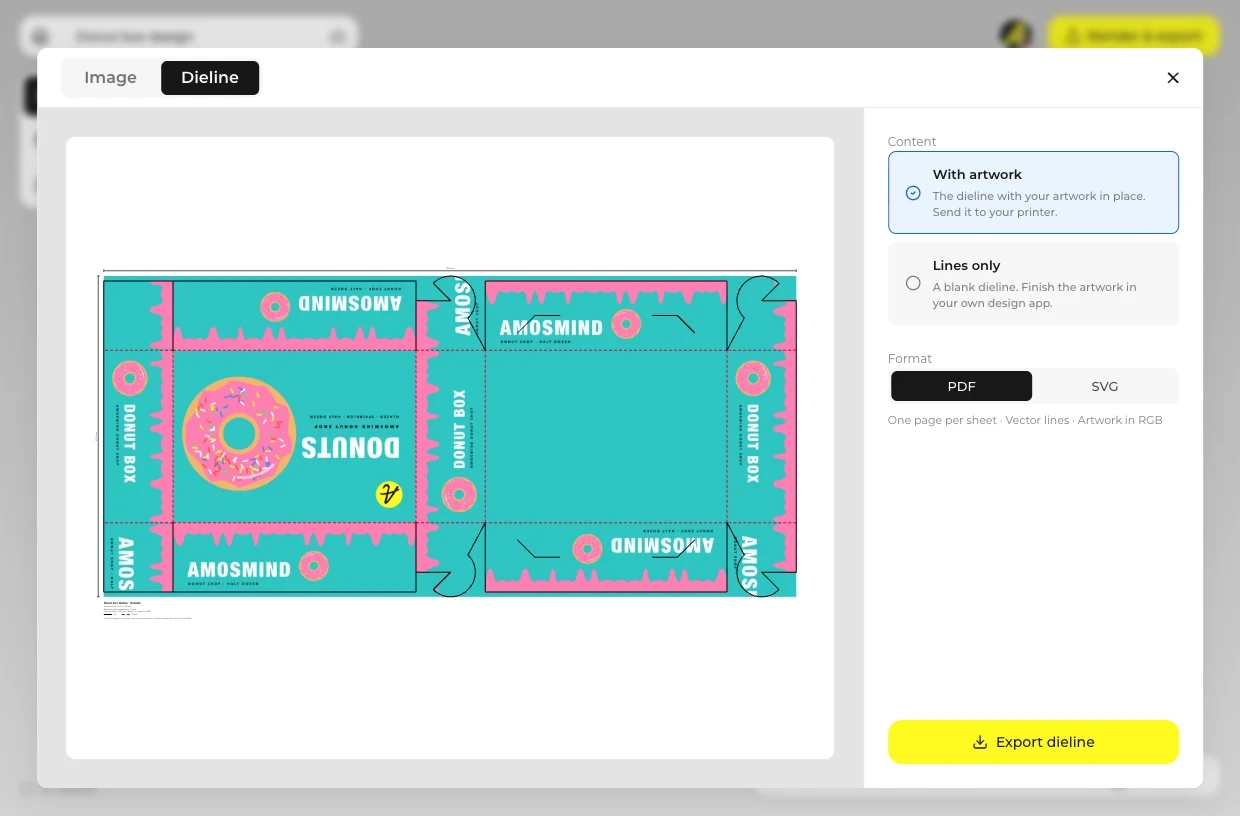Select the Lines only content option

click(x=1033, y=284)
